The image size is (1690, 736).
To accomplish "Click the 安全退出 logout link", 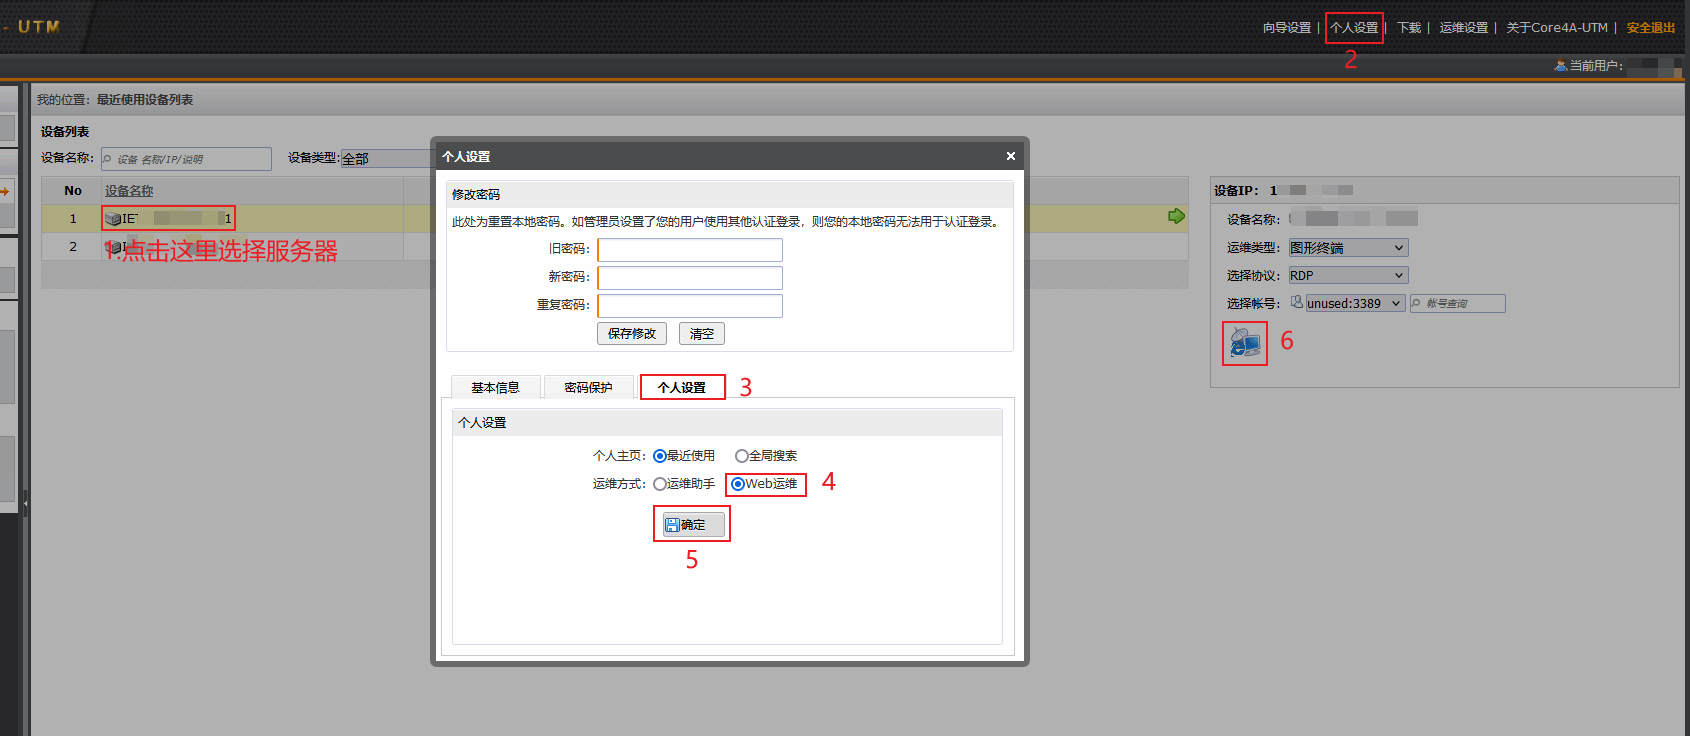I will click(x=1650, y=28).
